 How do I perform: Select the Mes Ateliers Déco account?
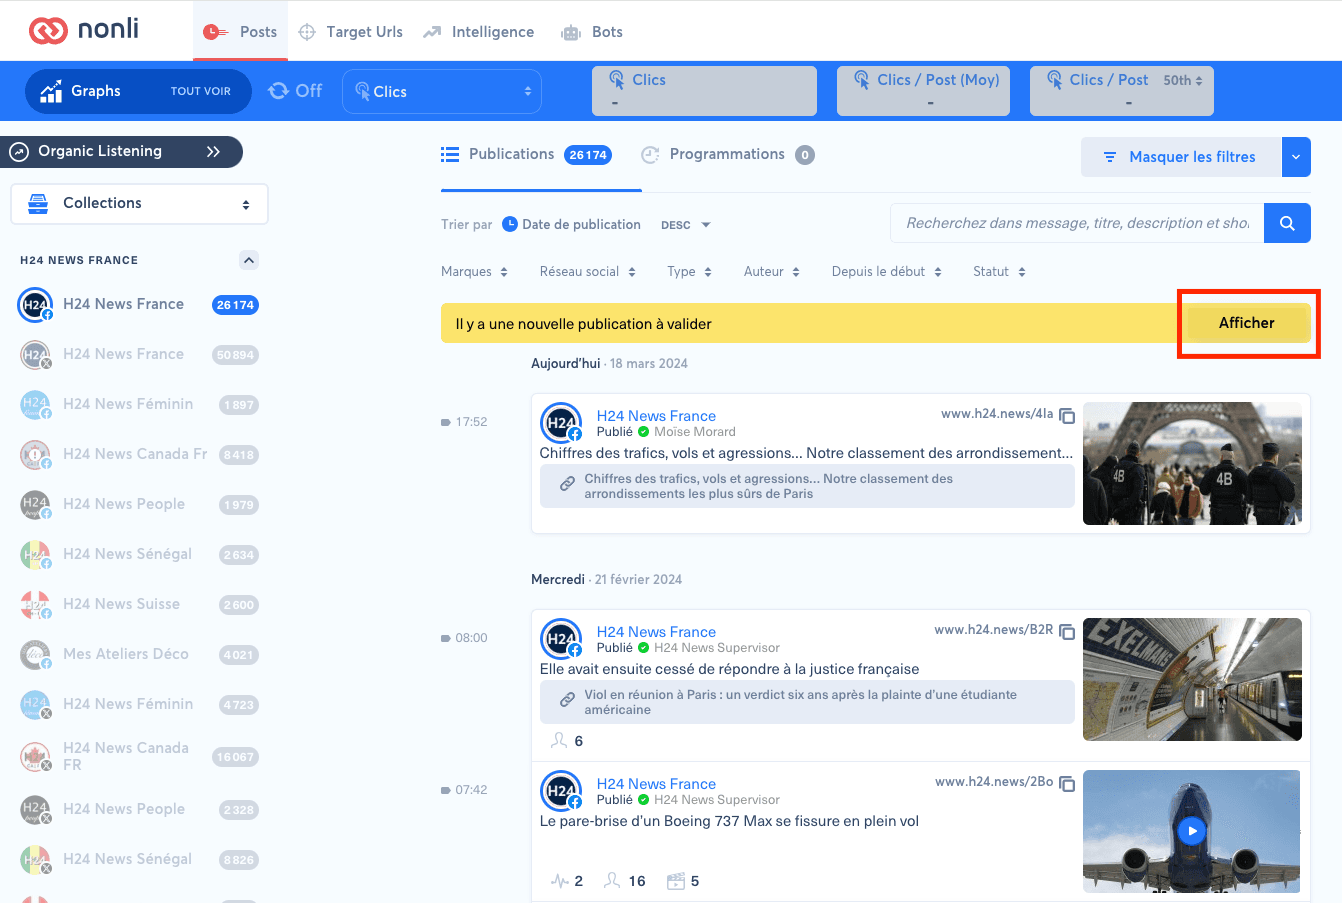pyautogui.click(x=139, y=654)
